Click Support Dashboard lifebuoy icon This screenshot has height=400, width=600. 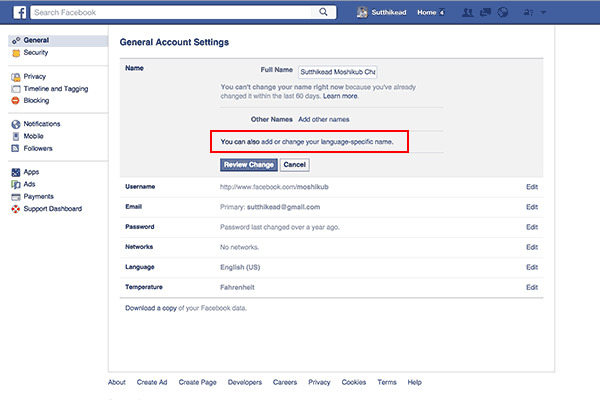(x=16, y=209)
